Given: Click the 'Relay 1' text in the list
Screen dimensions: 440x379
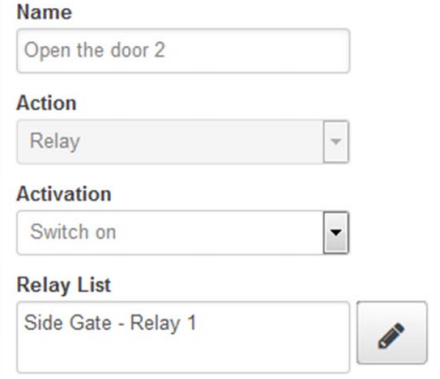Looking at the screenshot, I should pyautogui.click(x=163, y=323).
